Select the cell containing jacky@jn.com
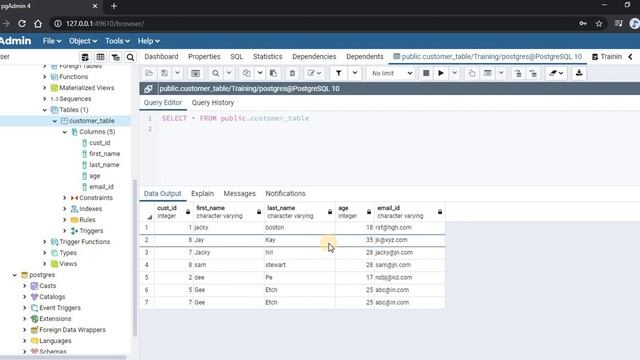This screenshot has width=640, height=360. click(x=409, y=253)
